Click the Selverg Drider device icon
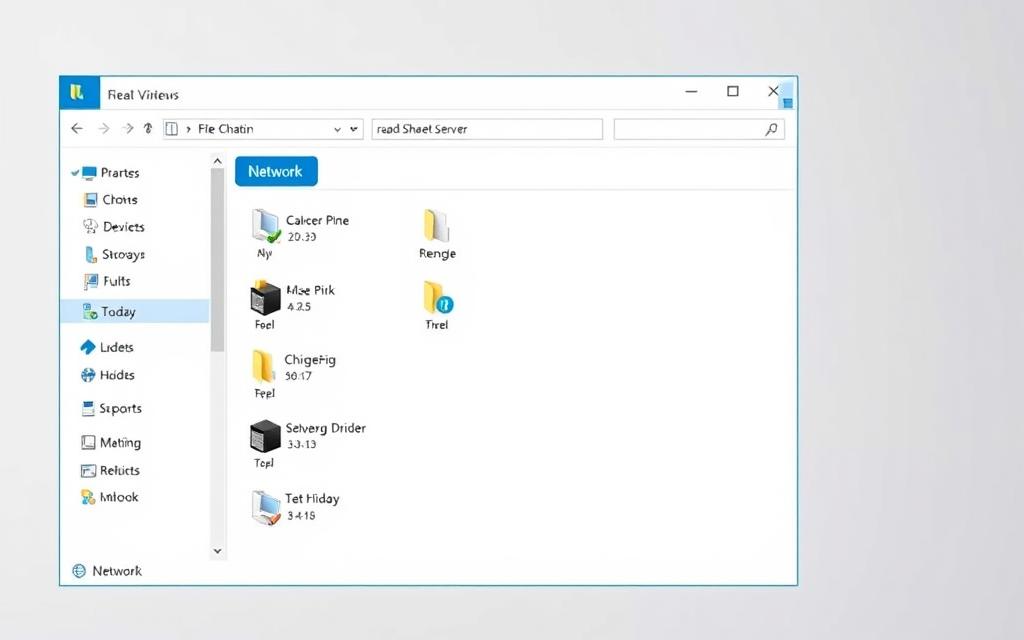 pos(263,438)
